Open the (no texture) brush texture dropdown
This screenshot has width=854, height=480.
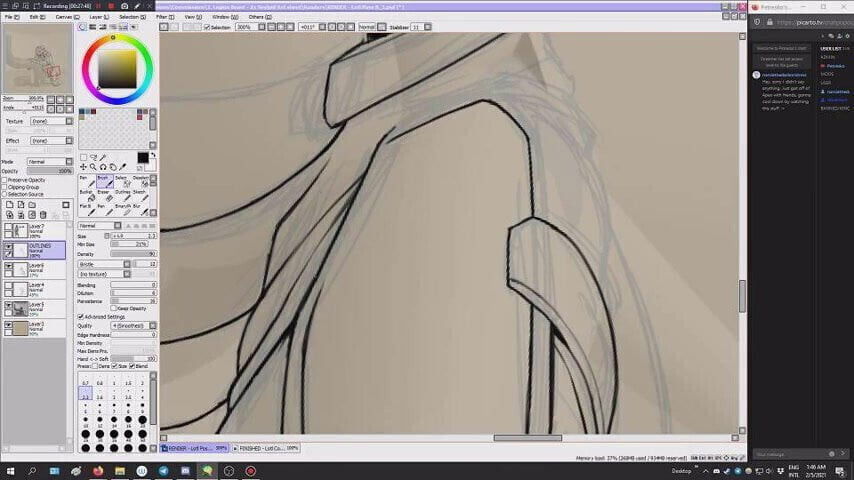105,274
